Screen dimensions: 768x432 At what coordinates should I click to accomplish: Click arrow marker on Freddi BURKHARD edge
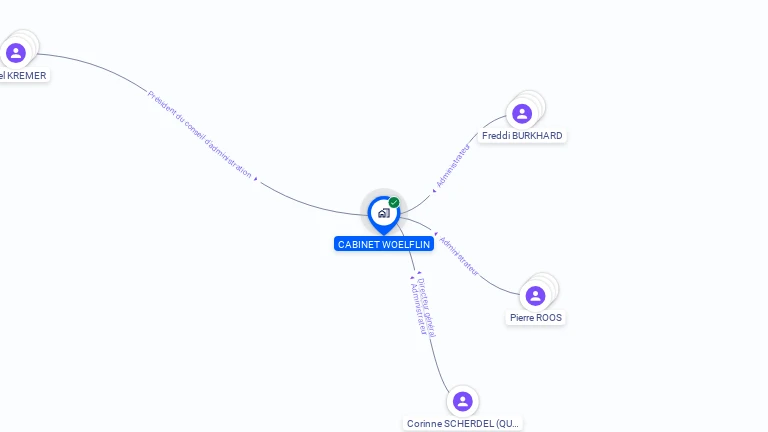pyautogui.click(x=434, y=191)
